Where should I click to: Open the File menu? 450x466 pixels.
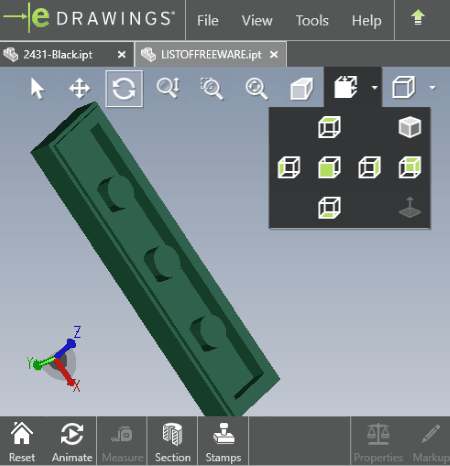(208, 21)
